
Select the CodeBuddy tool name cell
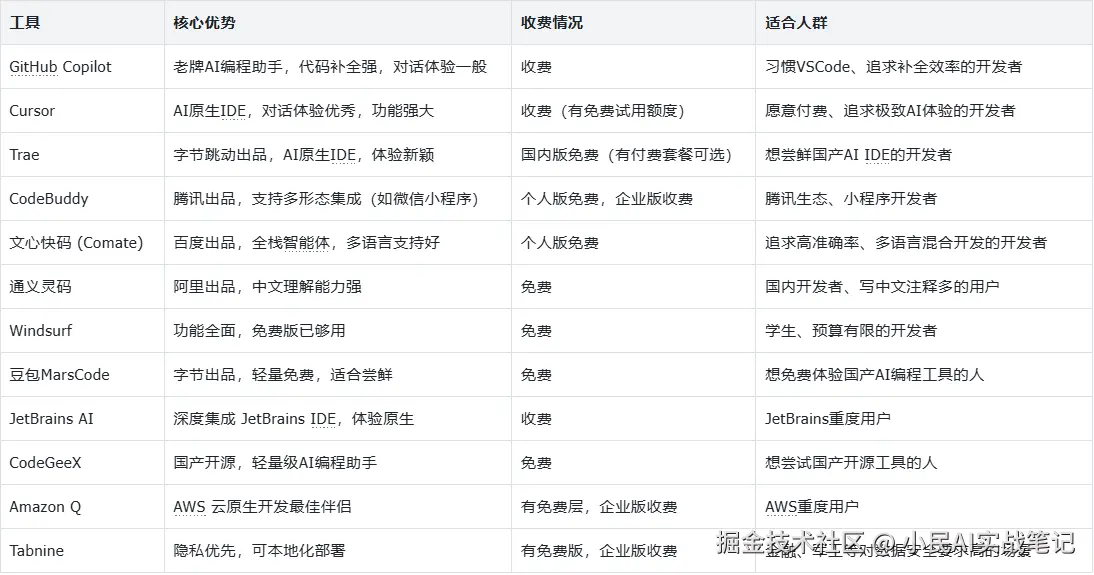[82, 199]
